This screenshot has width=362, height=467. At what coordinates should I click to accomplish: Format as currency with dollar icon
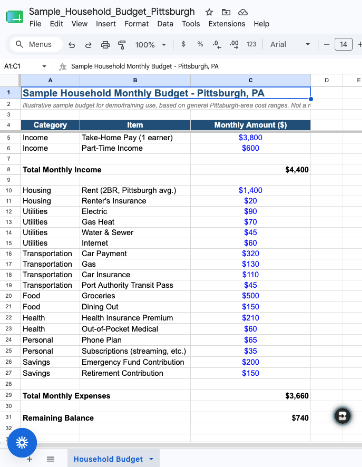pyautogui.click(x=183, y=44)
